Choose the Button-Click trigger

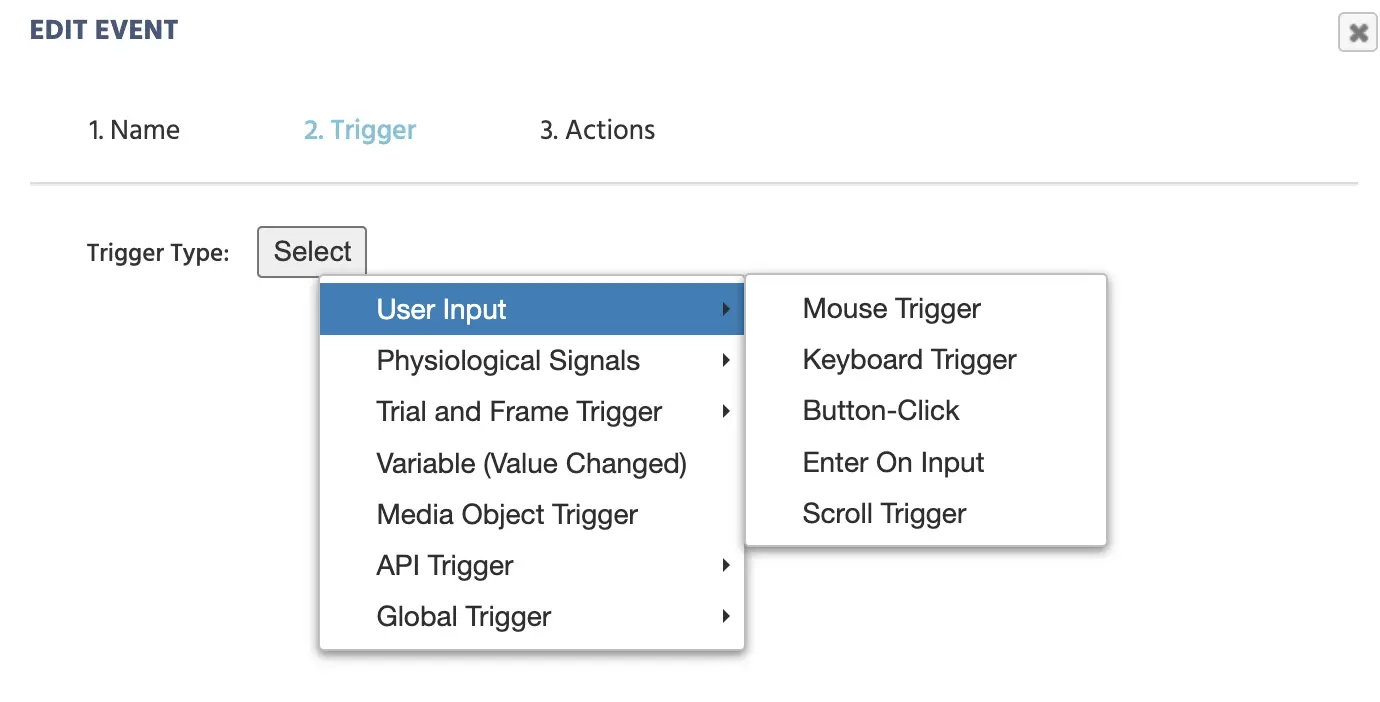coord(880,411)
